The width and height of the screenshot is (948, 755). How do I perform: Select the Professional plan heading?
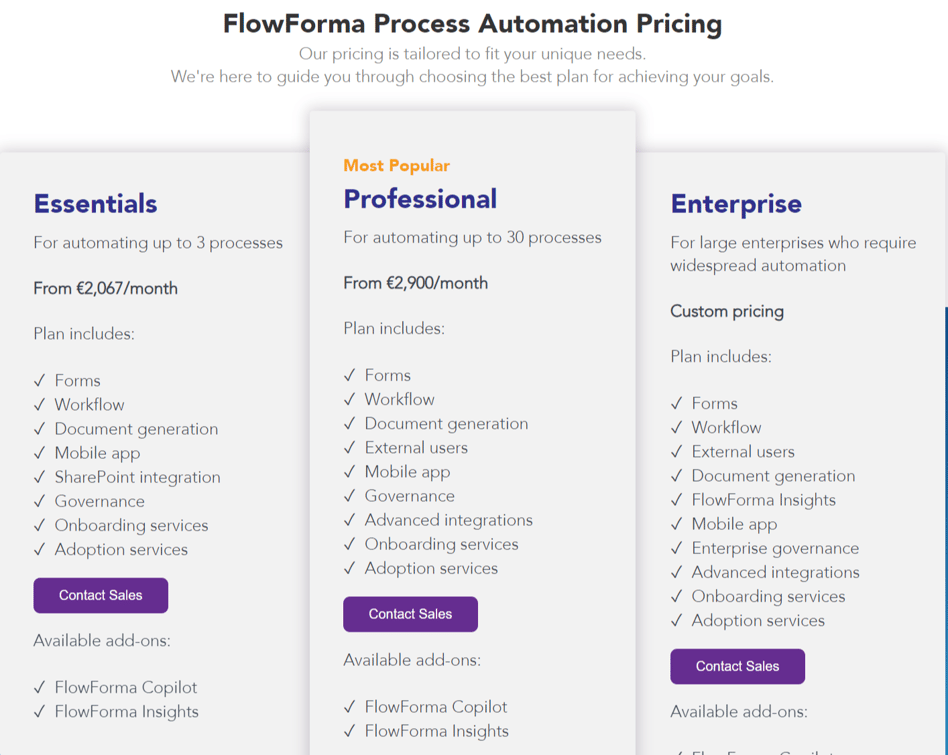420,199
